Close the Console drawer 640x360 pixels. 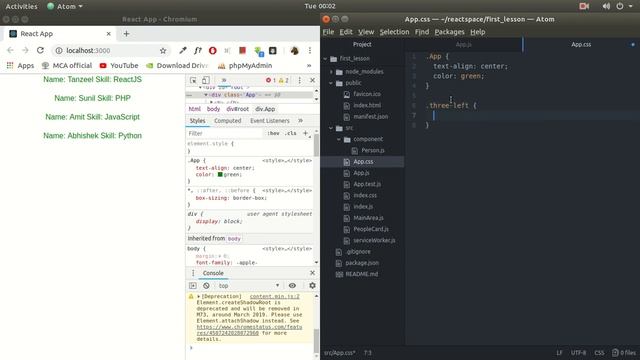click(312, 273)
